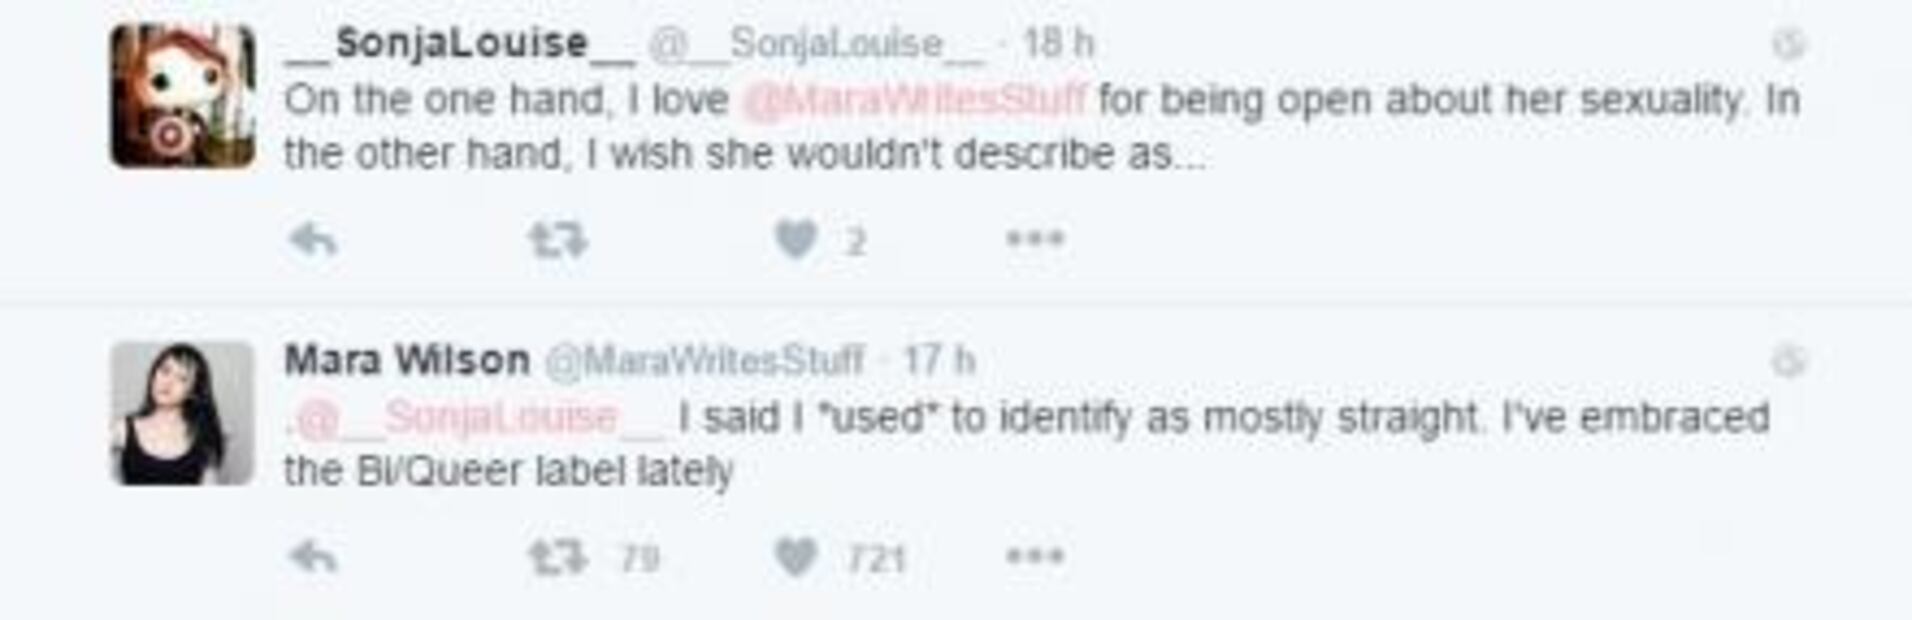Click the small corner icon on SonjaLouise's tweet
1912x620 pixels.
click(x=1788, y=44)
